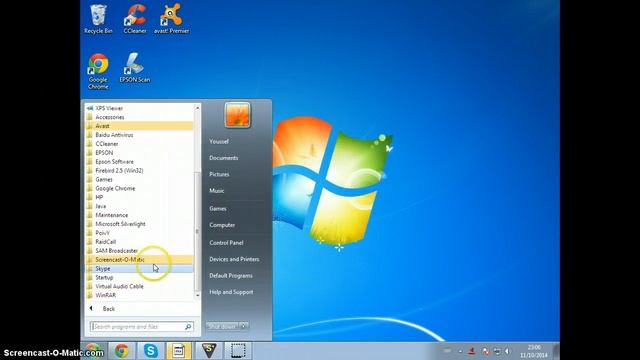Click the Skype icon on the taskbar

click(151, 351)
